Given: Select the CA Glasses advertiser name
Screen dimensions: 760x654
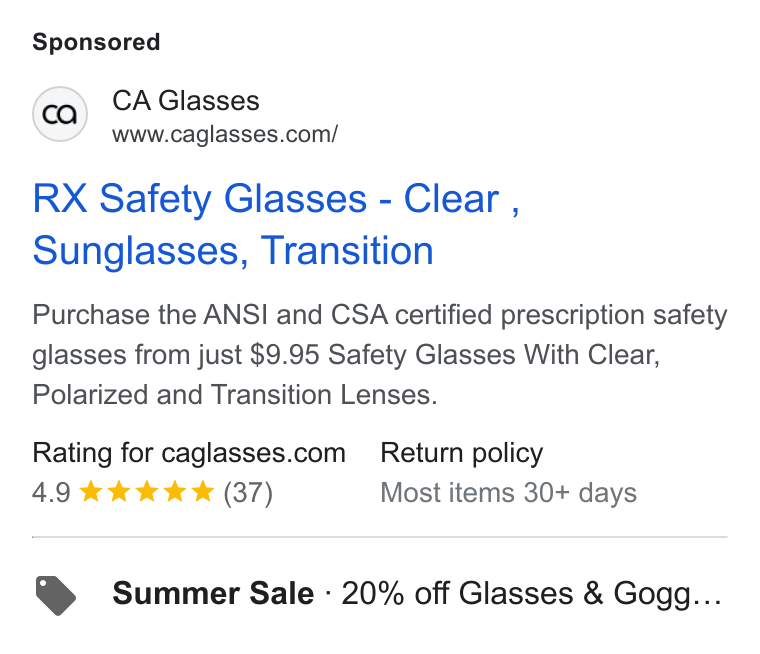Looking at the screenshot, I should pos(186,101).
